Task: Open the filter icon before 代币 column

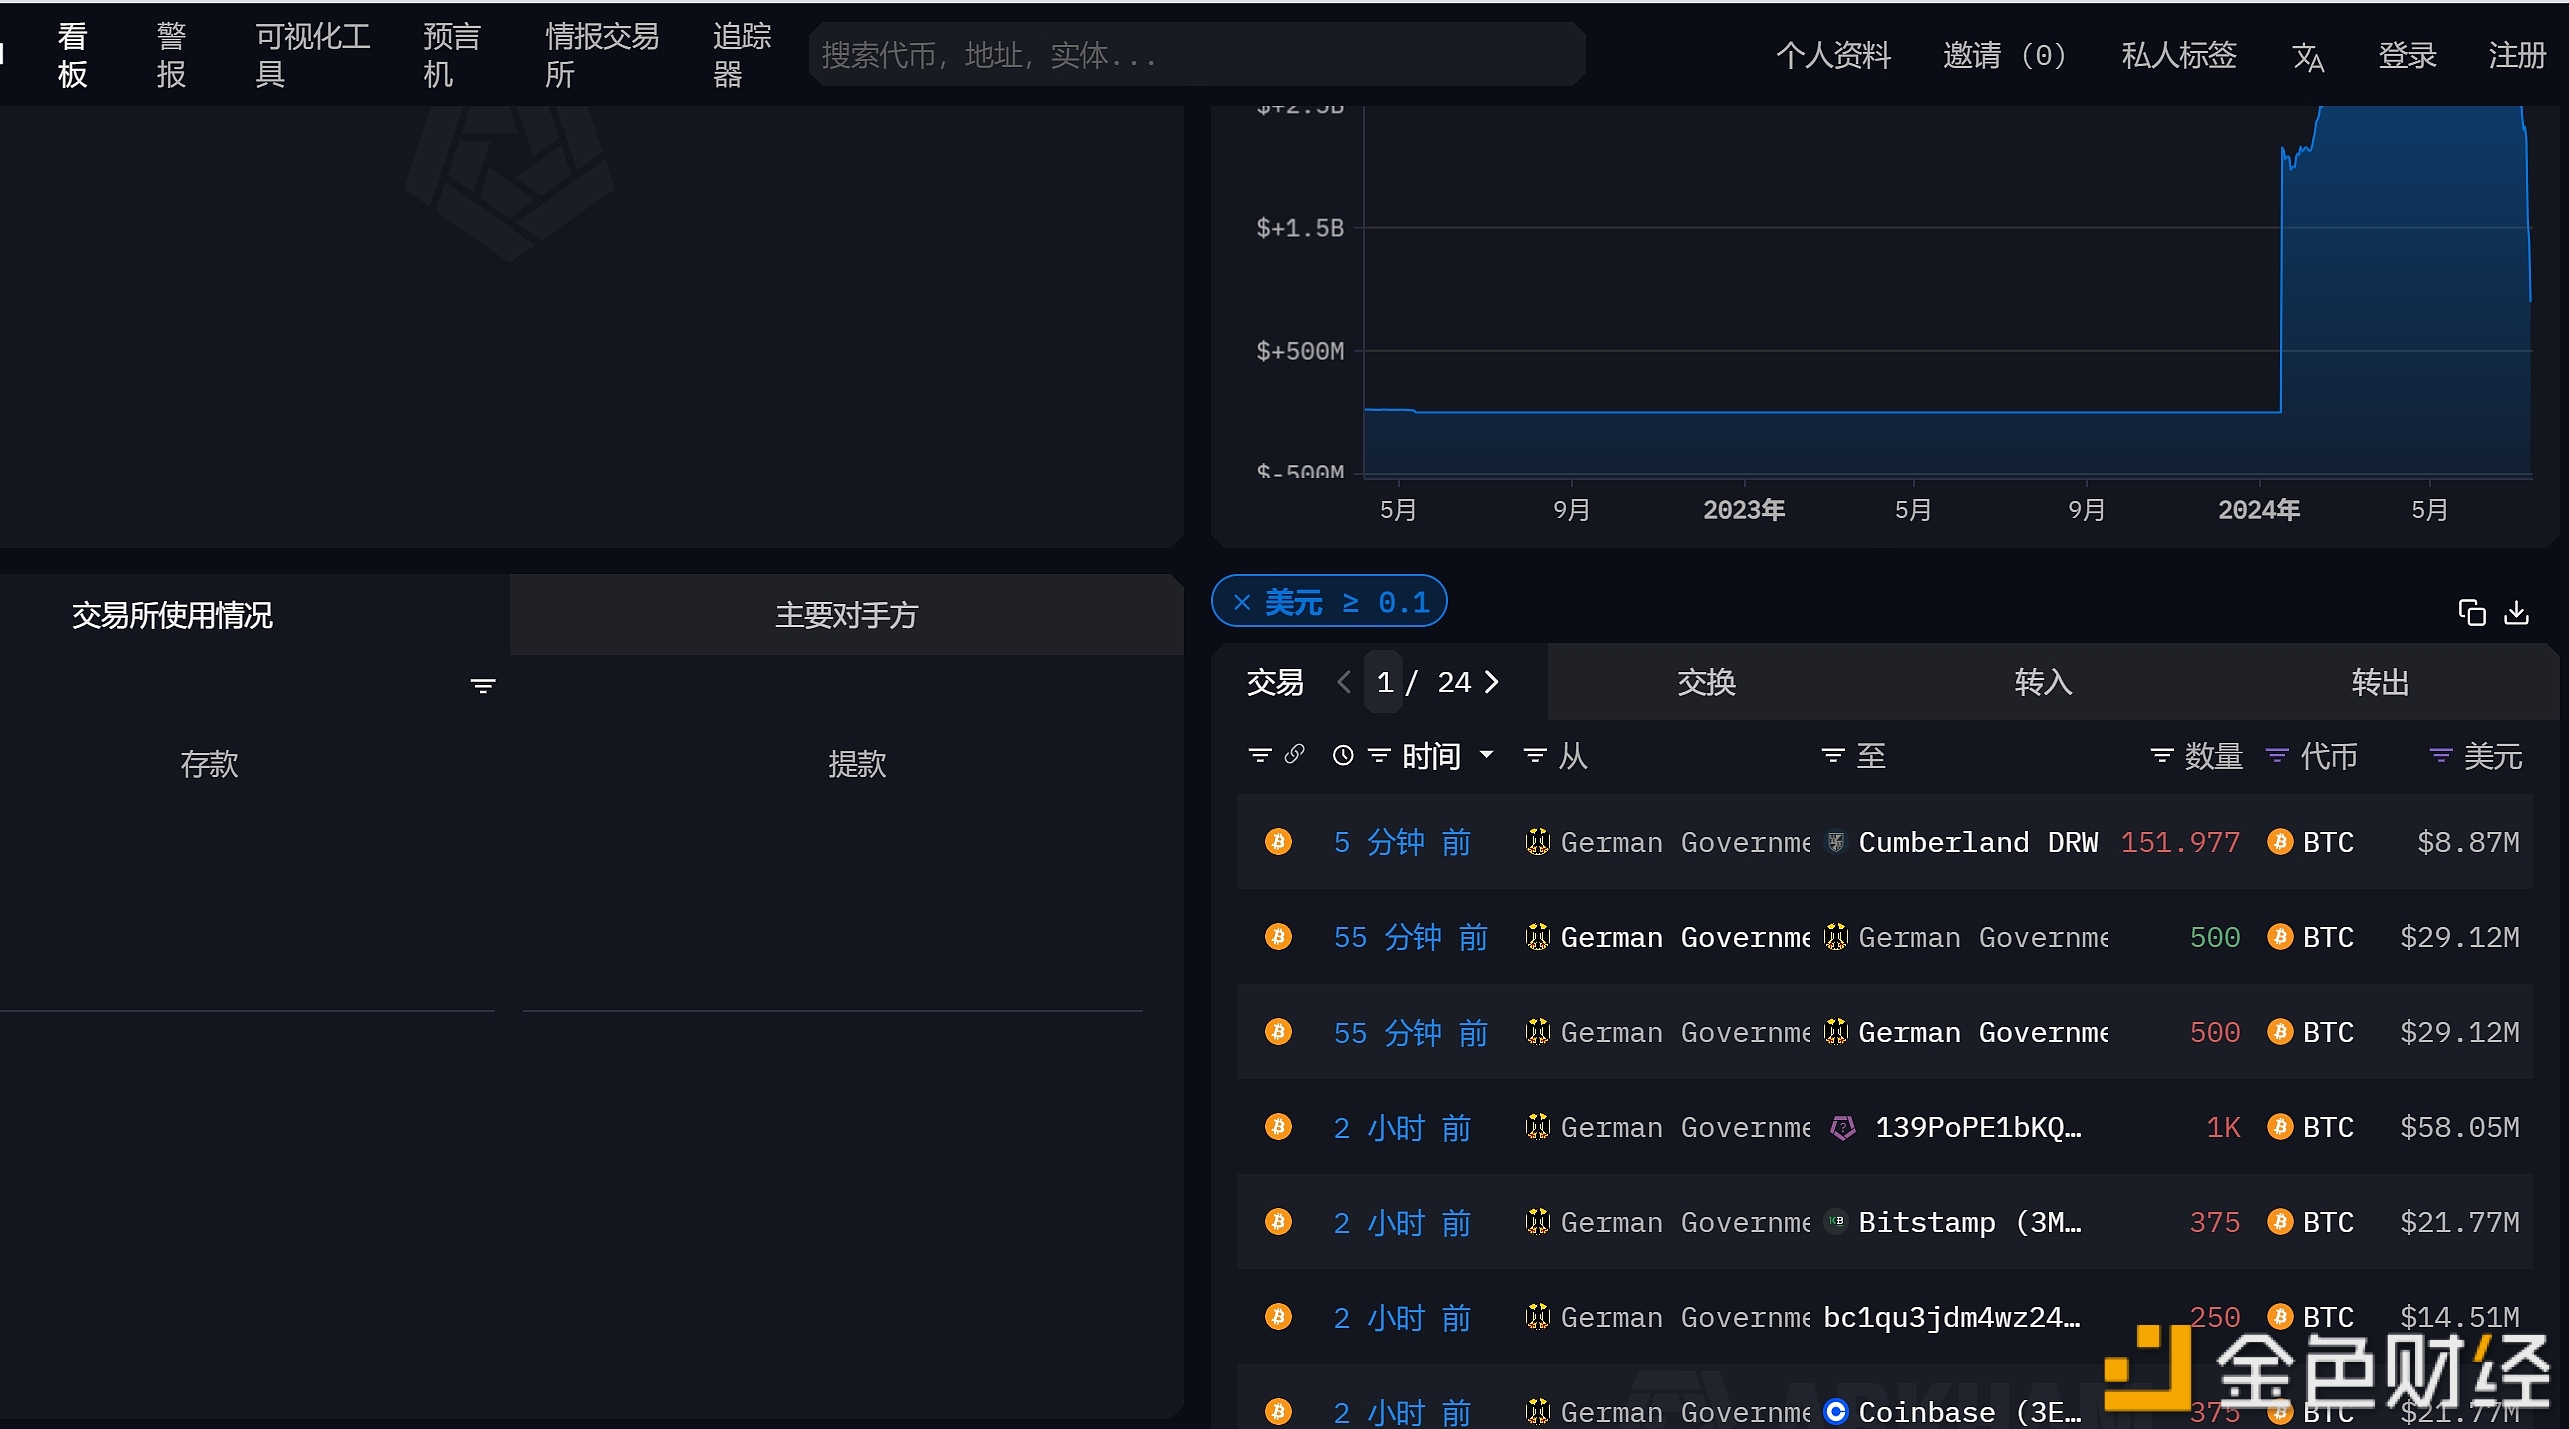Action: click(x=2277, y=756)
